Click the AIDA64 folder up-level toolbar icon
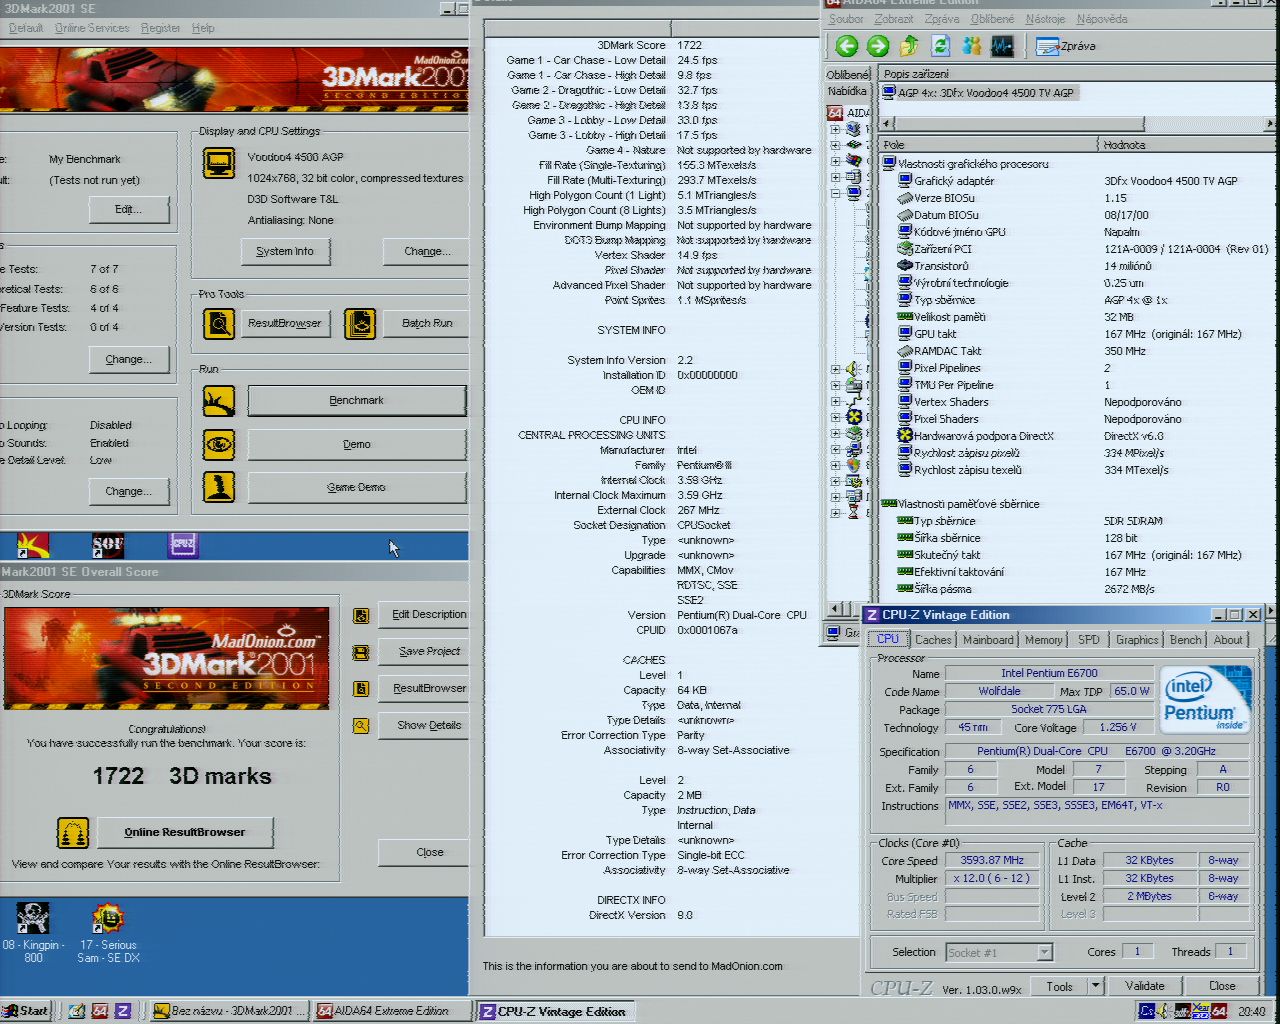Screen dimensions: 1280x1024 (909, 46)
